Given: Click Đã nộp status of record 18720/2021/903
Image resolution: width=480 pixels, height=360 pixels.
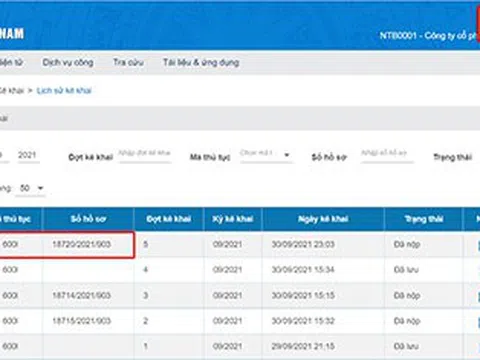Looking at the screenshot, I should pyautogui.click(x=407, y=244).
